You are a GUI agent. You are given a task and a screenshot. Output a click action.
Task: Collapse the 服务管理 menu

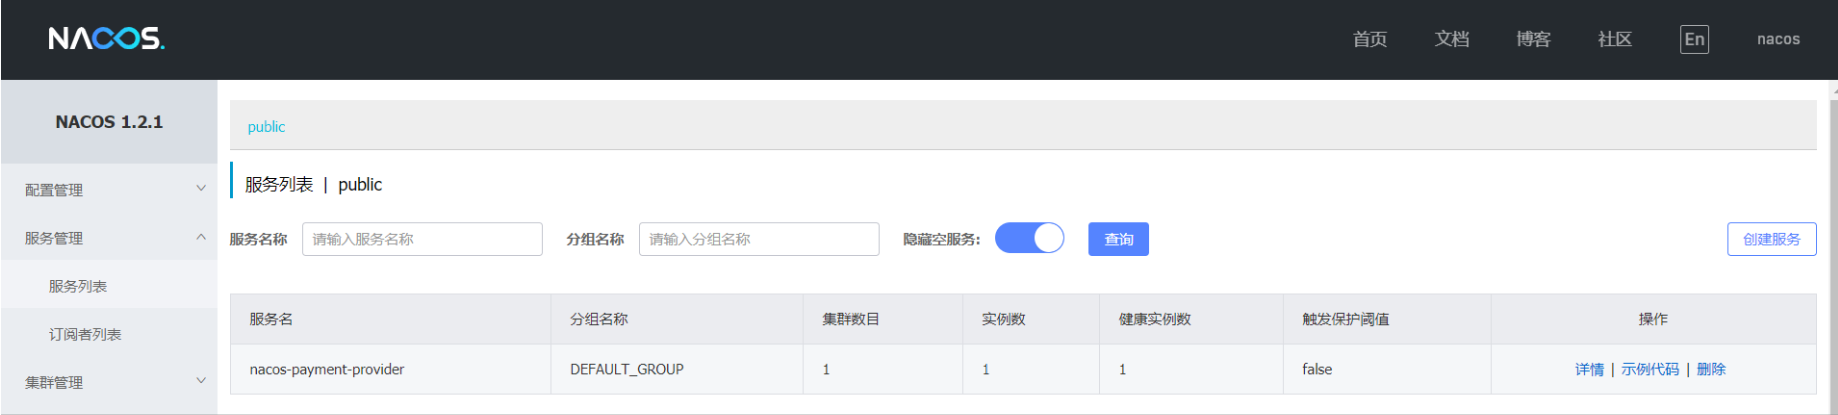coord(108,238)
